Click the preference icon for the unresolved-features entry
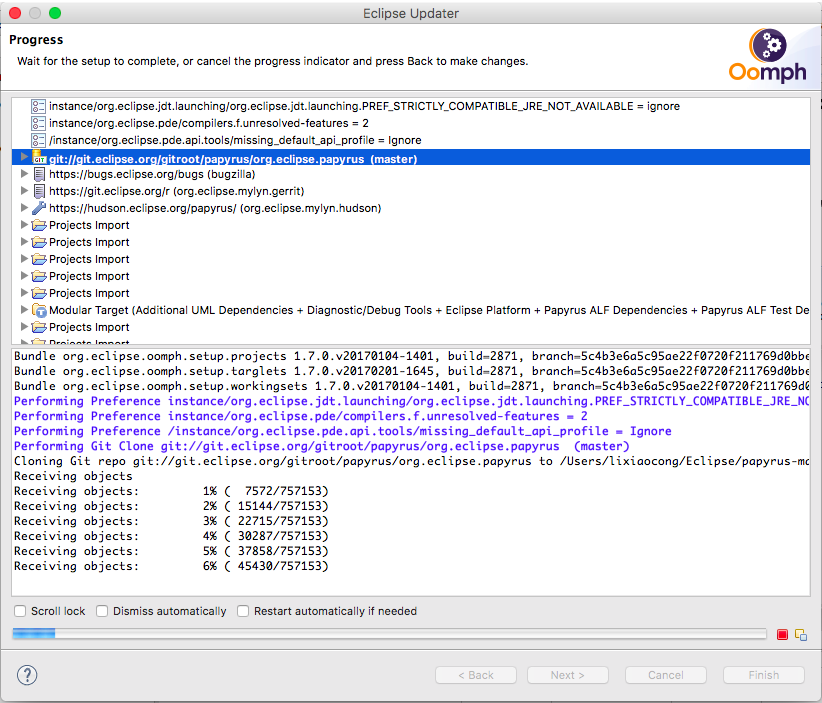The width and height of the screenshot is (822, 703). click(39, 123)
